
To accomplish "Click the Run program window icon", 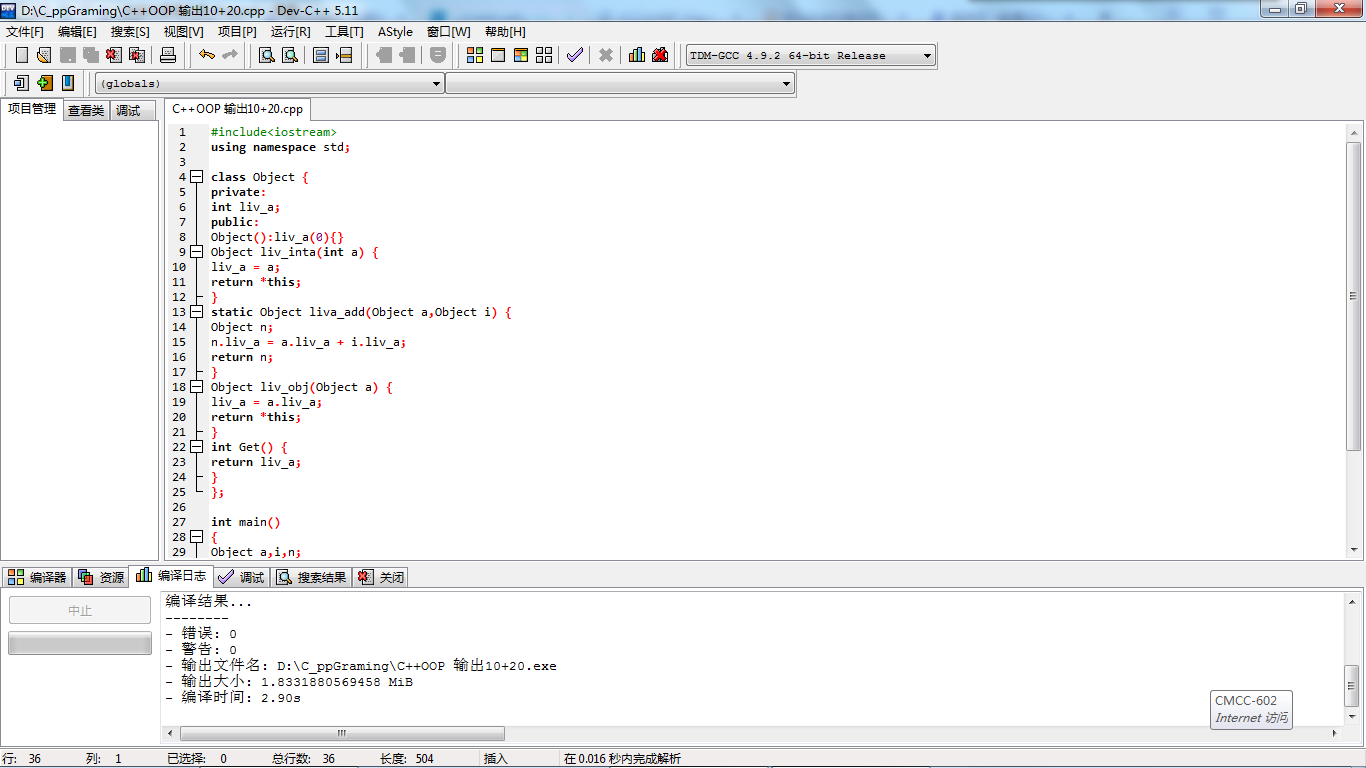I will click(498, 55).
